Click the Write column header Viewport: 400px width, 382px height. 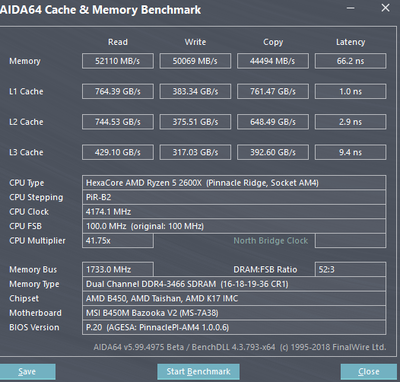tap(195, 42)
